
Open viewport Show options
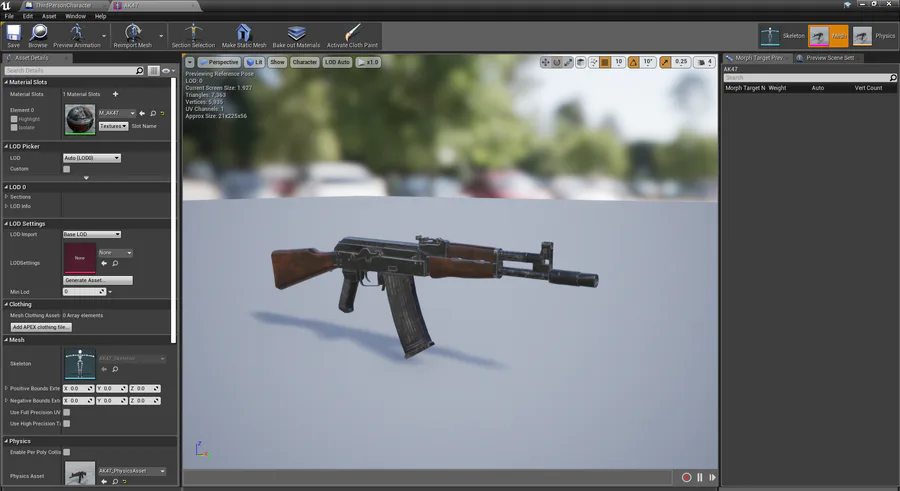(x=277, y=62)
